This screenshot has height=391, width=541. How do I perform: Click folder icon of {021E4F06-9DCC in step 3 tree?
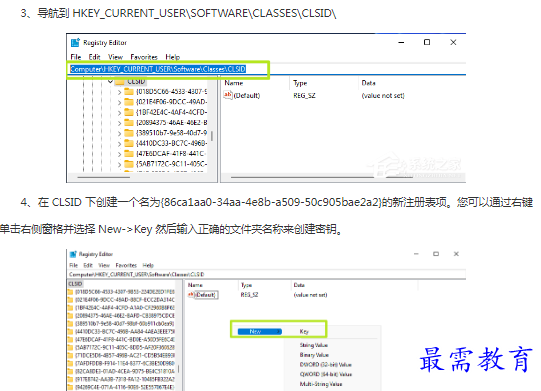[129, 102]
